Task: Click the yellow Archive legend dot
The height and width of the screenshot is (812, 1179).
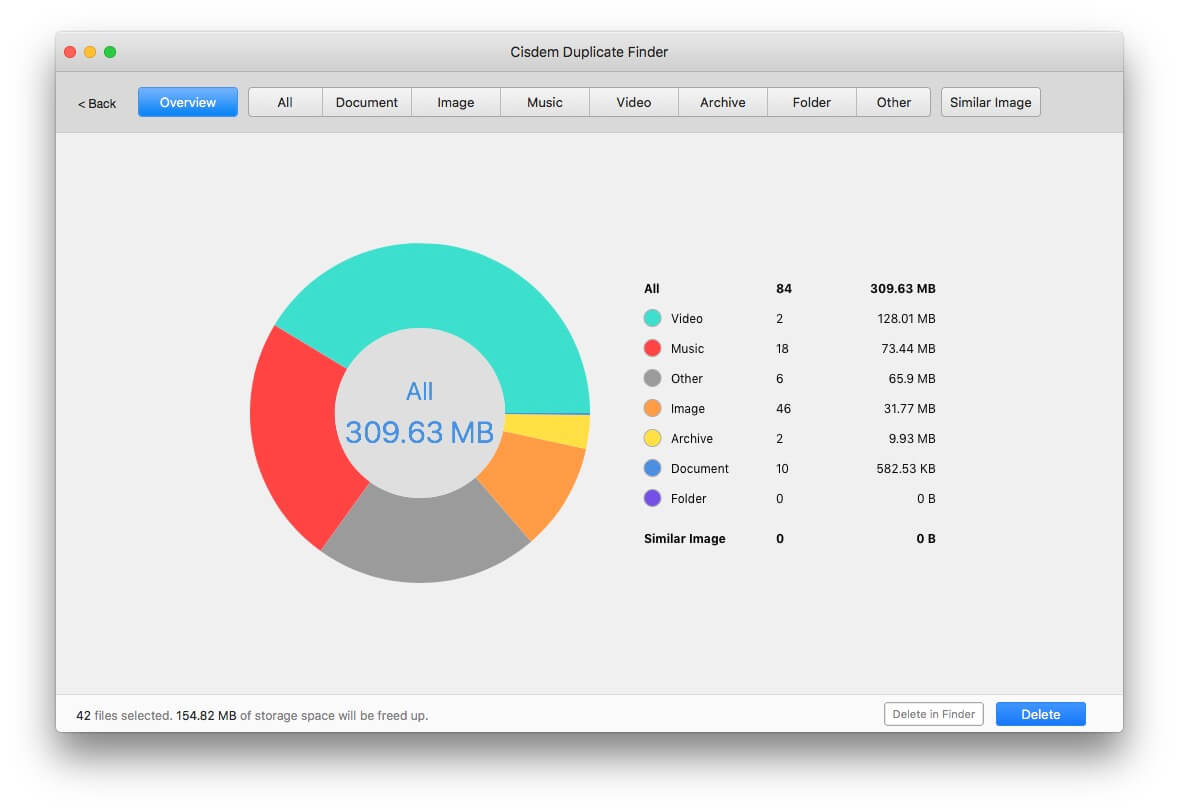Action: tap(653, 438)
